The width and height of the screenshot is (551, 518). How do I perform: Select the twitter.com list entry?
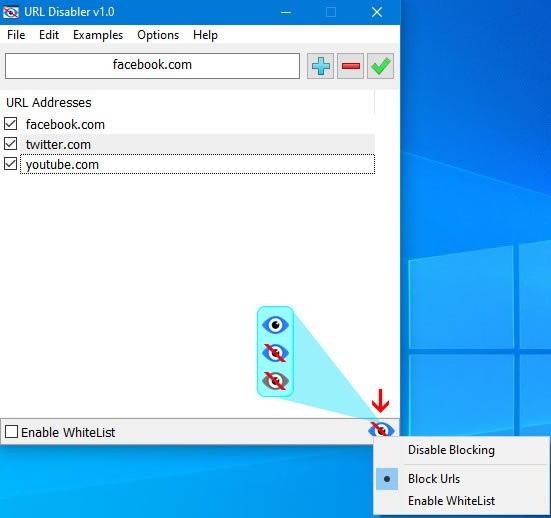[197, 144]
